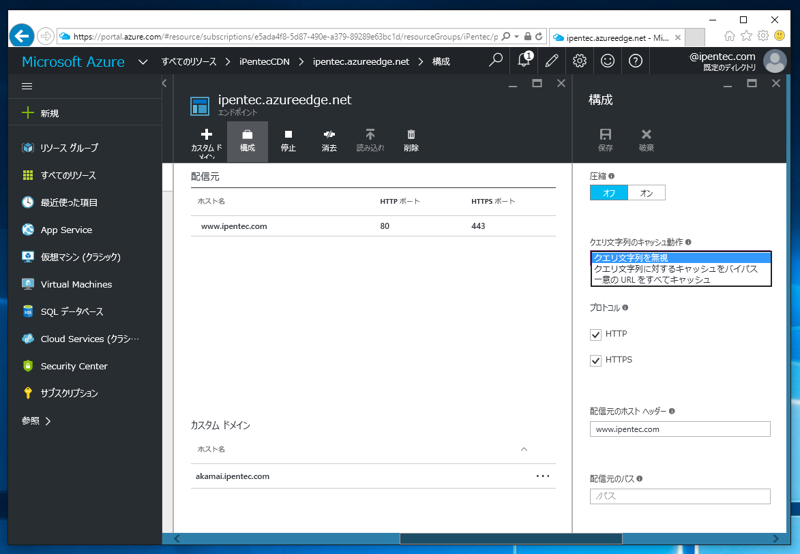Click akamai.ipentec.com custom domain row

373,476
